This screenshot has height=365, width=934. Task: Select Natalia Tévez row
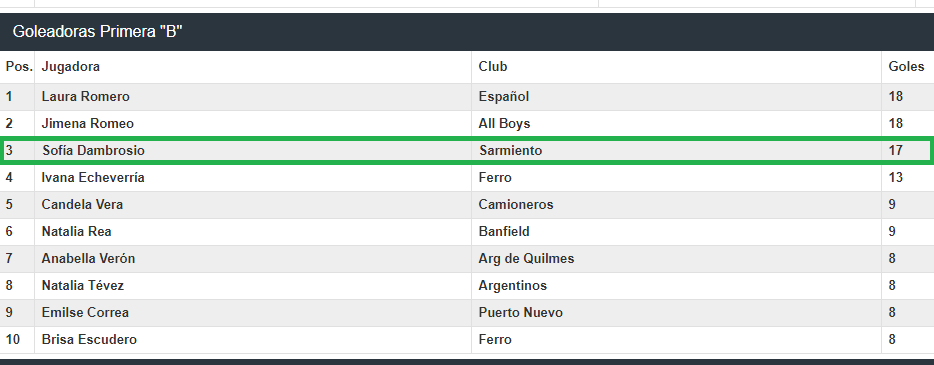pos(466,286)
